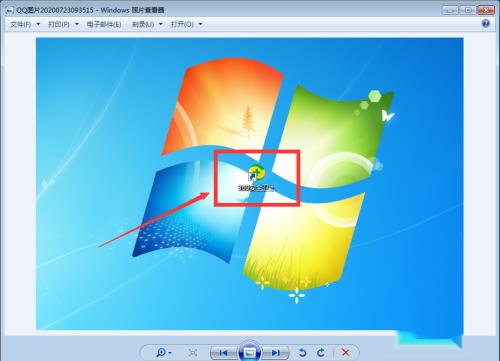Image resolution: width=500 pixels, height=361 pixels.
Task: Go to the next picture
Action: coord(276,353)
